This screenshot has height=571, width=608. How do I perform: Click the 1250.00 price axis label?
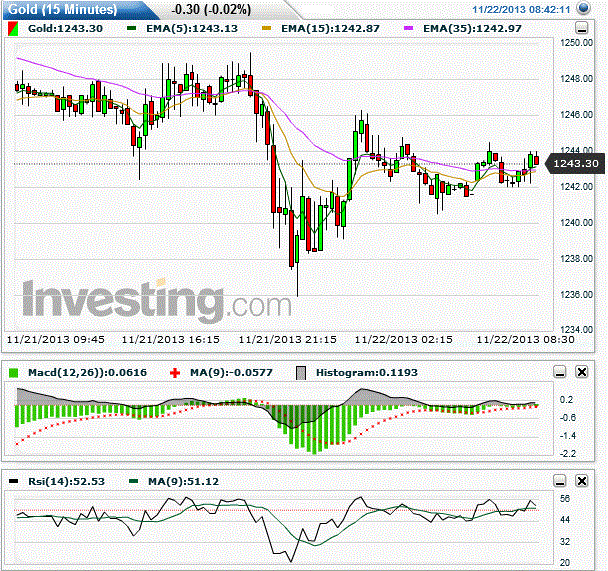(x=576, y=43)
